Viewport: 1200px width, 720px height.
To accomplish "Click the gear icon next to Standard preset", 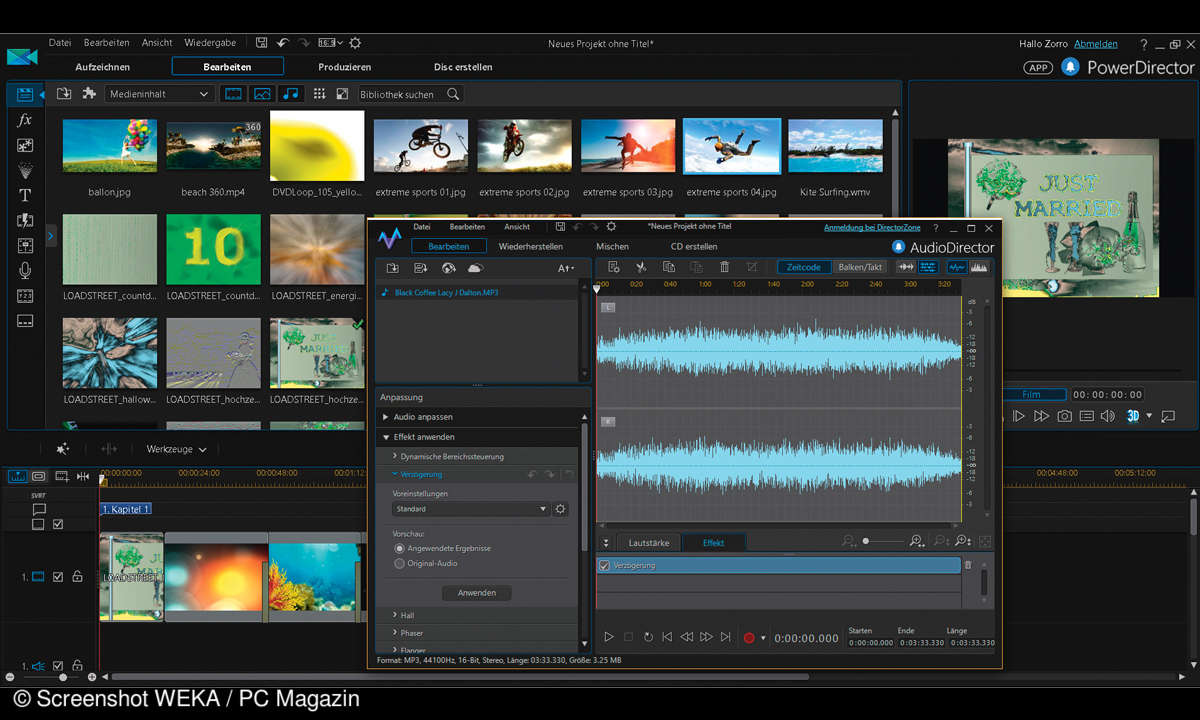I will pyautogui.click(x=560, y=509).
